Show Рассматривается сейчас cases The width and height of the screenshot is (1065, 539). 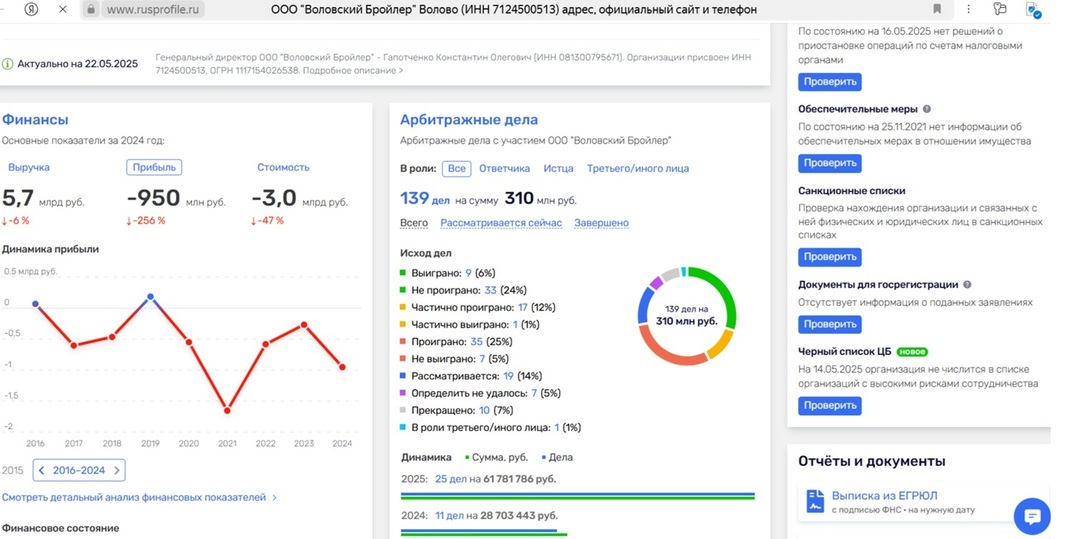501,223
